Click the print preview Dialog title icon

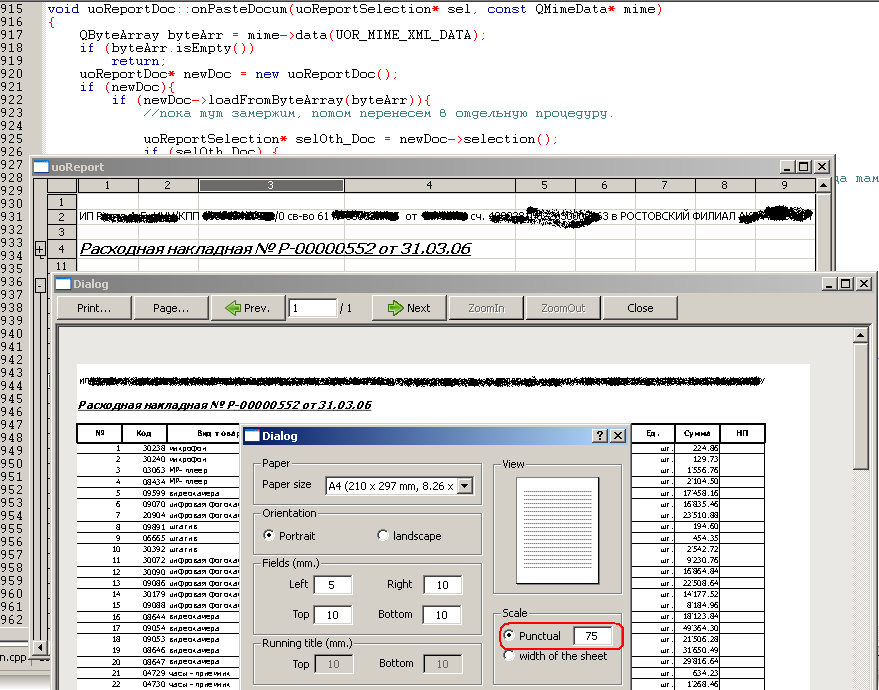point(62,284)
